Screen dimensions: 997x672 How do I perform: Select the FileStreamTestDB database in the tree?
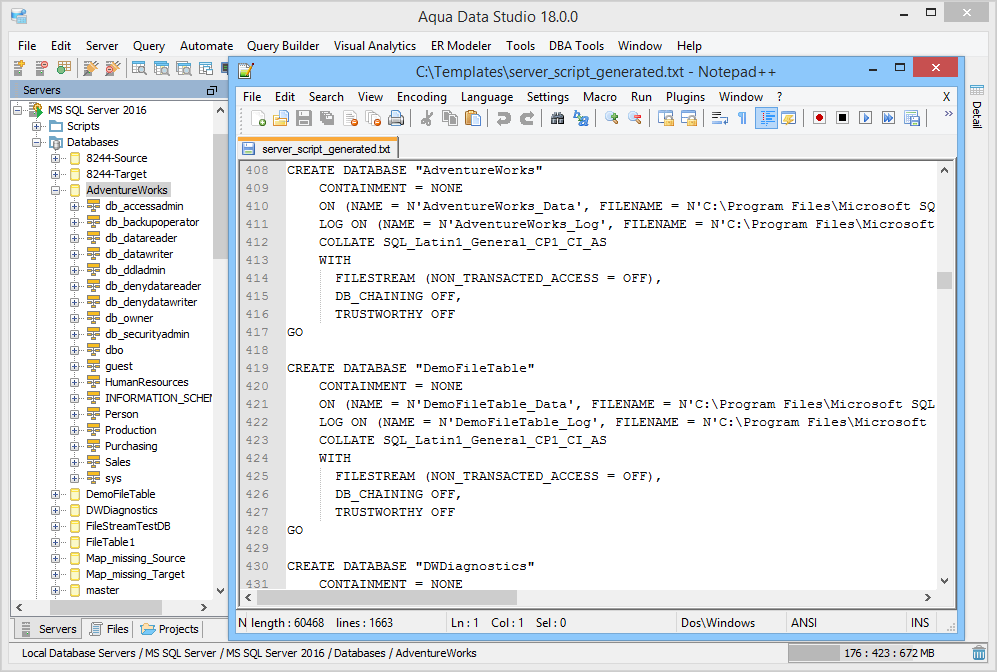pyautogui.click(x=128, y=526)
